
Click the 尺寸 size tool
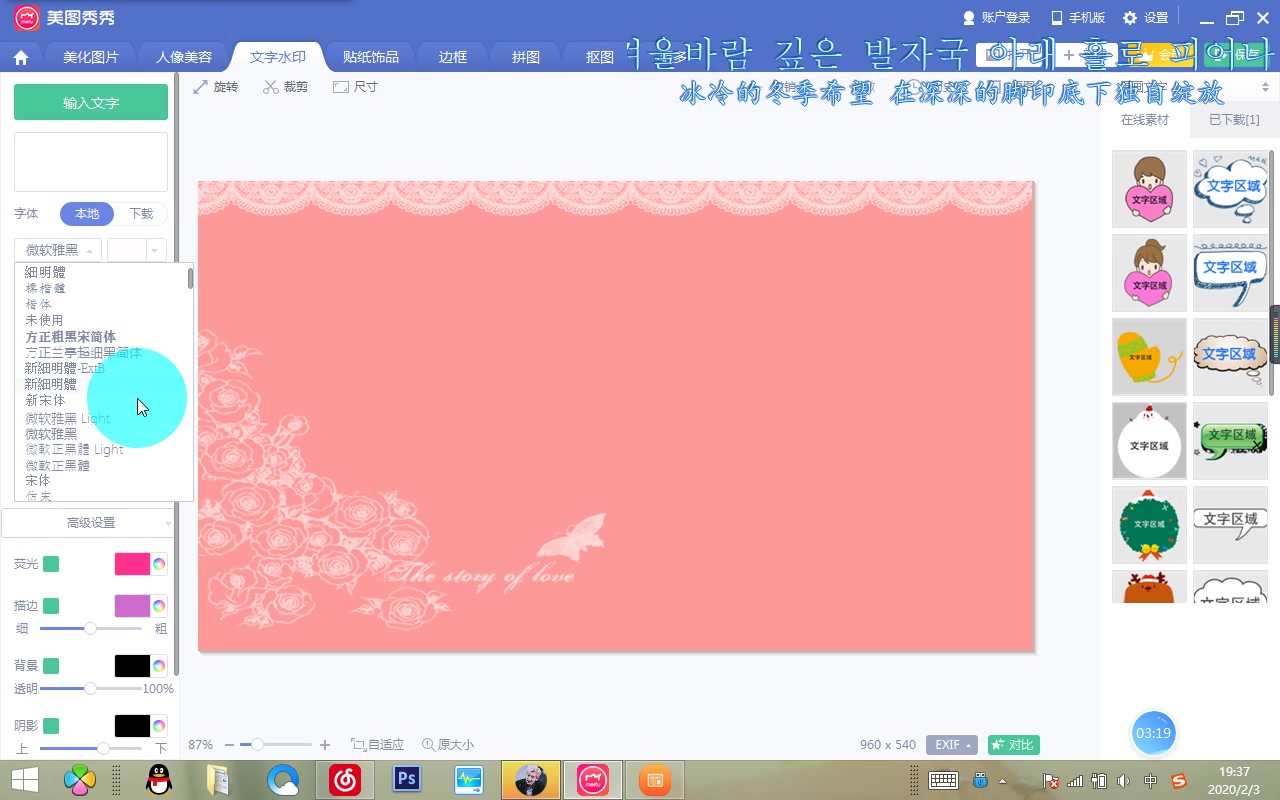pos(355,87)
